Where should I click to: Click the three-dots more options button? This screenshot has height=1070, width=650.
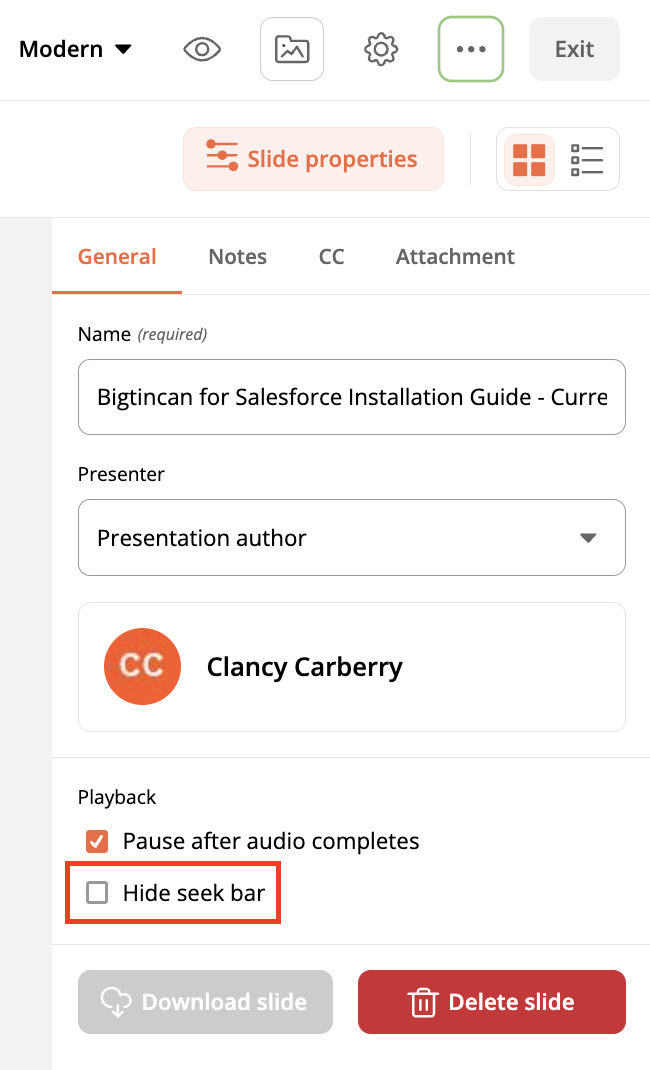click(471, 49)
